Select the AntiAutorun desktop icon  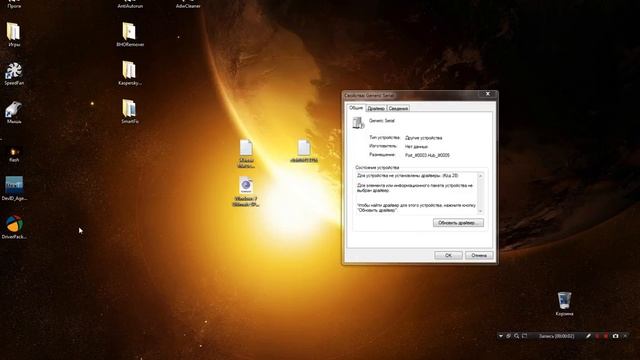130,4
